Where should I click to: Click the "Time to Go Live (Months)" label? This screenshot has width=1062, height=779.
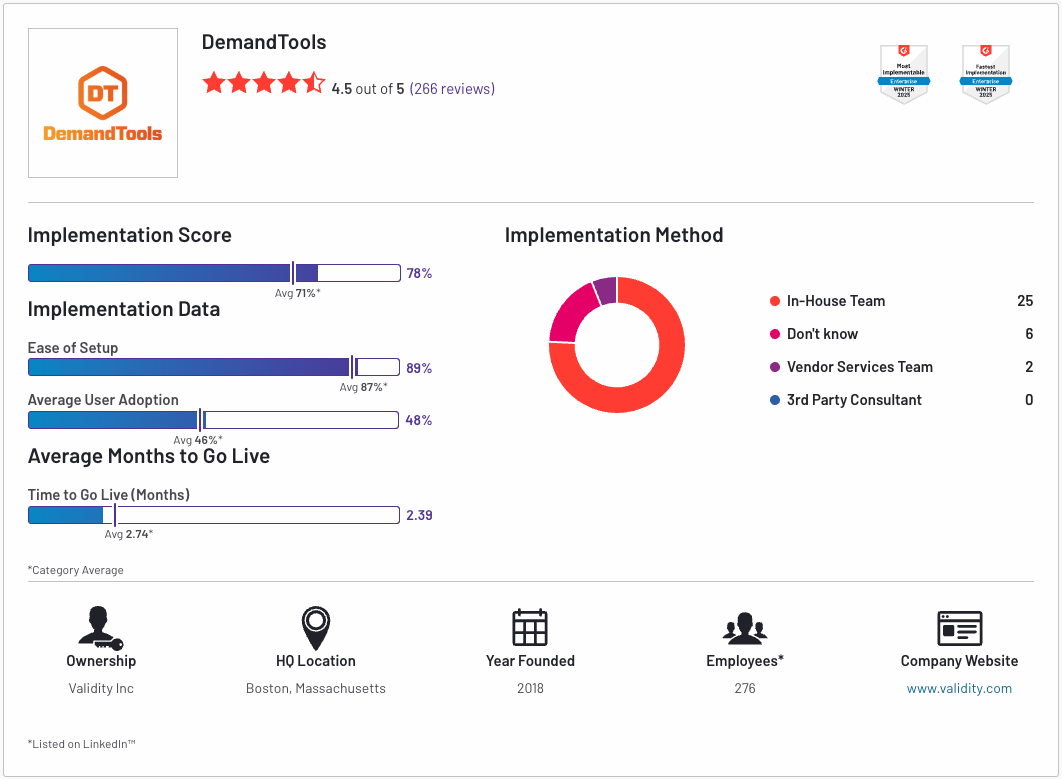(x=108, y=494)
